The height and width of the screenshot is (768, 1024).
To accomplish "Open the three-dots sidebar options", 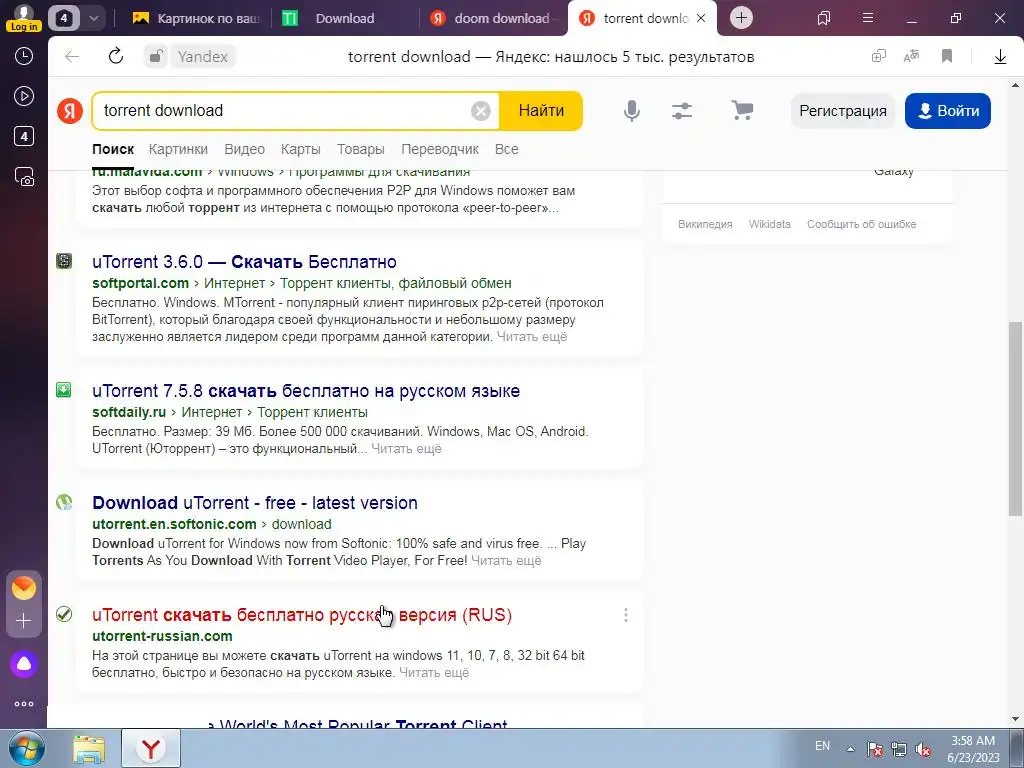I will pyautogui.click(x=24, y=704).
